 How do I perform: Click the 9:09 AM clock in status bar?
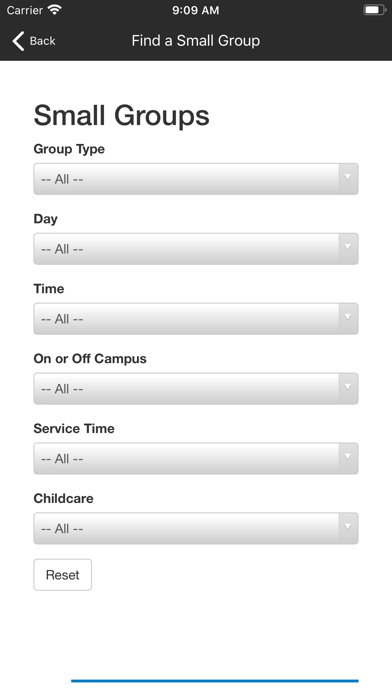pos(196,10)
